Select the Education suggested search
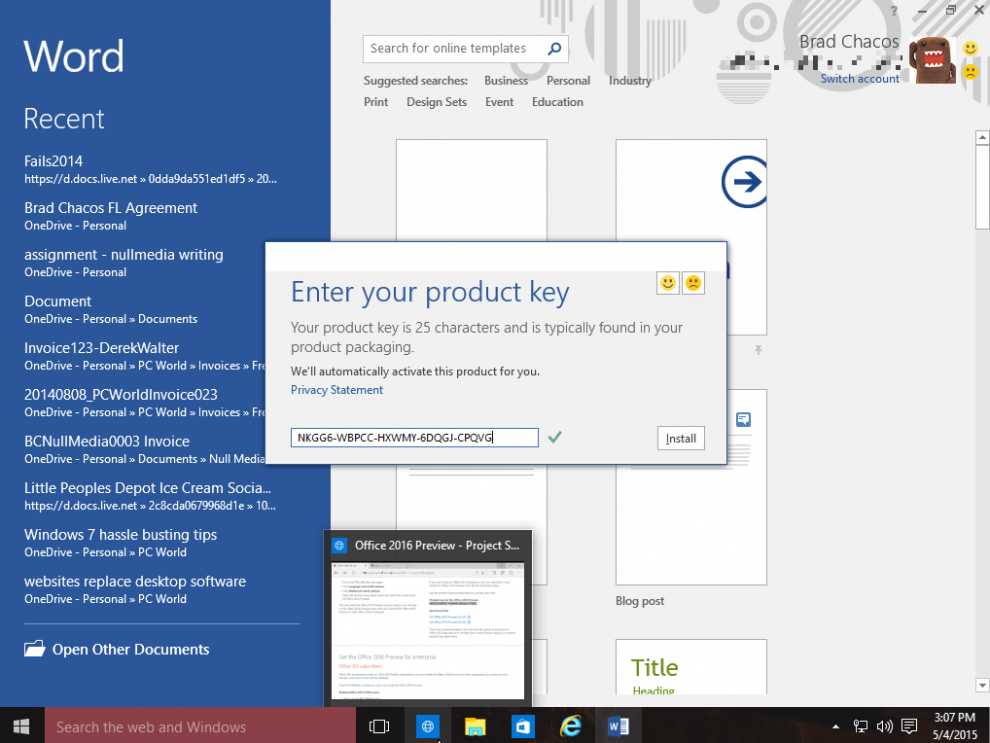Viewport: 990px width, 743px height. (x=557, y=102)
